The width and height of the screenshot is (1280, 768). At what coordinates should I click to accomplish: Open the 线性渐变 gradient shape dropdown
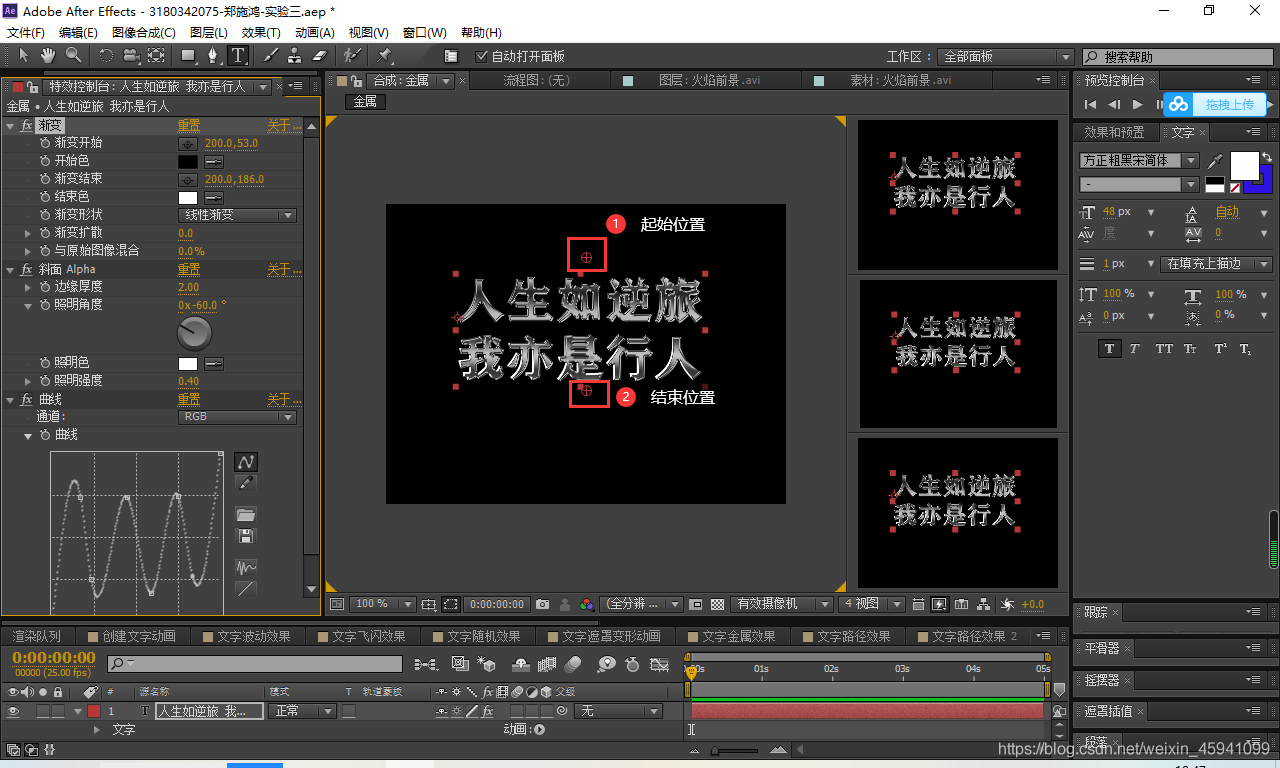237,214
